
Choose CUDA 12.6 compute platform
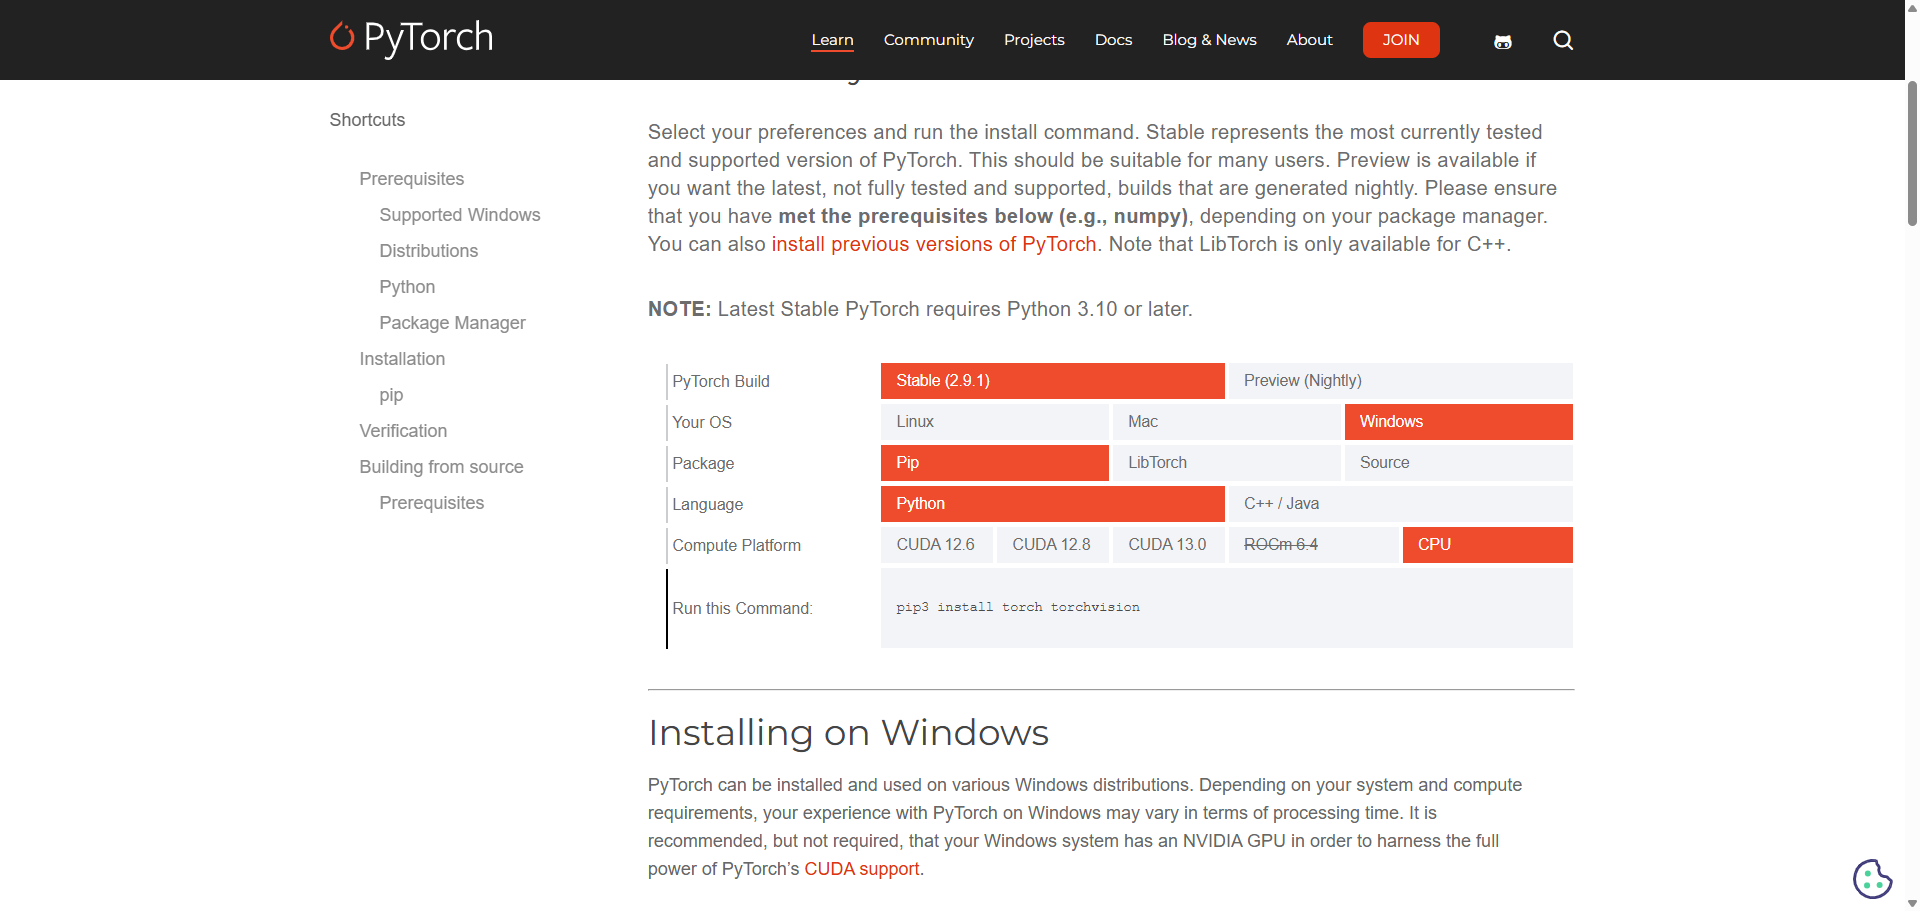tap(937, 545)
